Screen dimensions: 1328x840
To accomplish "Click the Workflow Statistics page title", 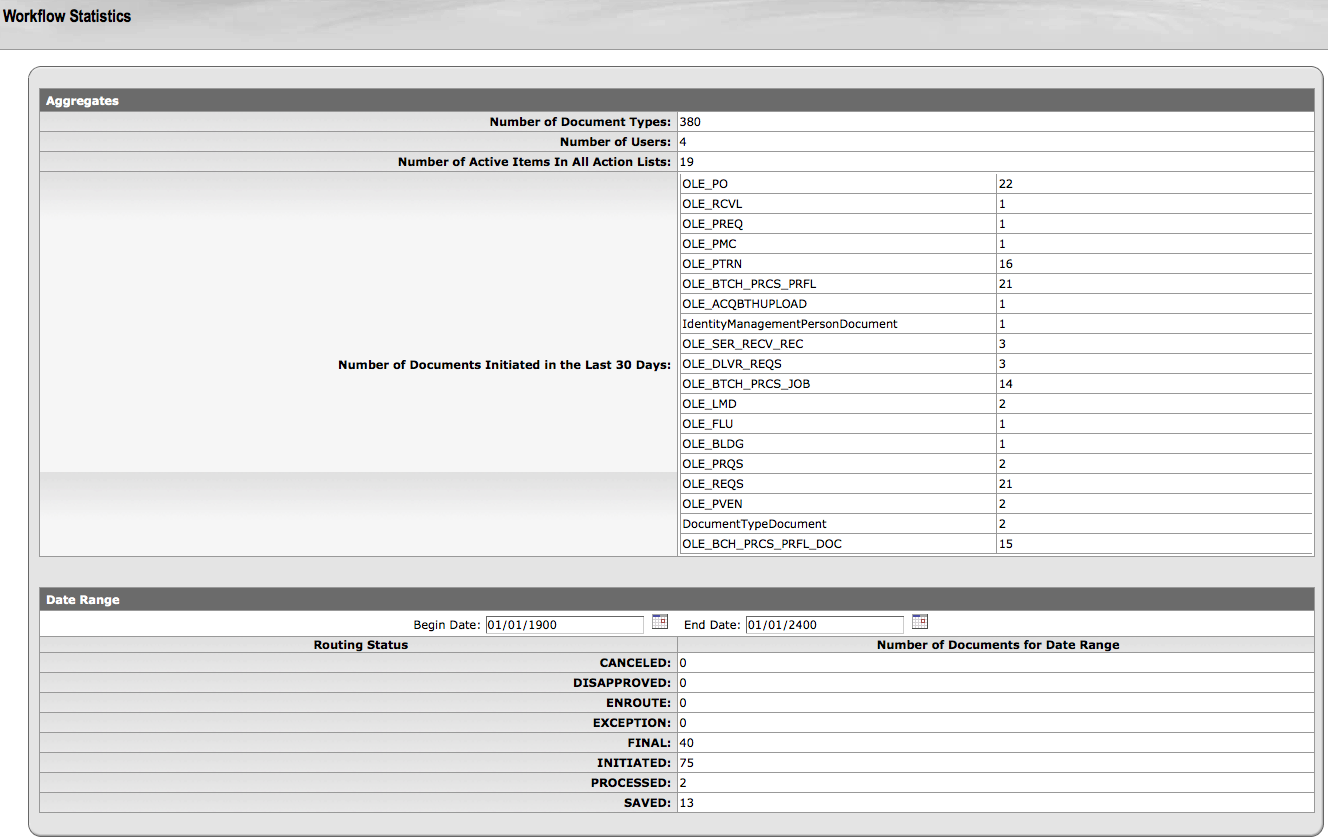I will point(67,16).
